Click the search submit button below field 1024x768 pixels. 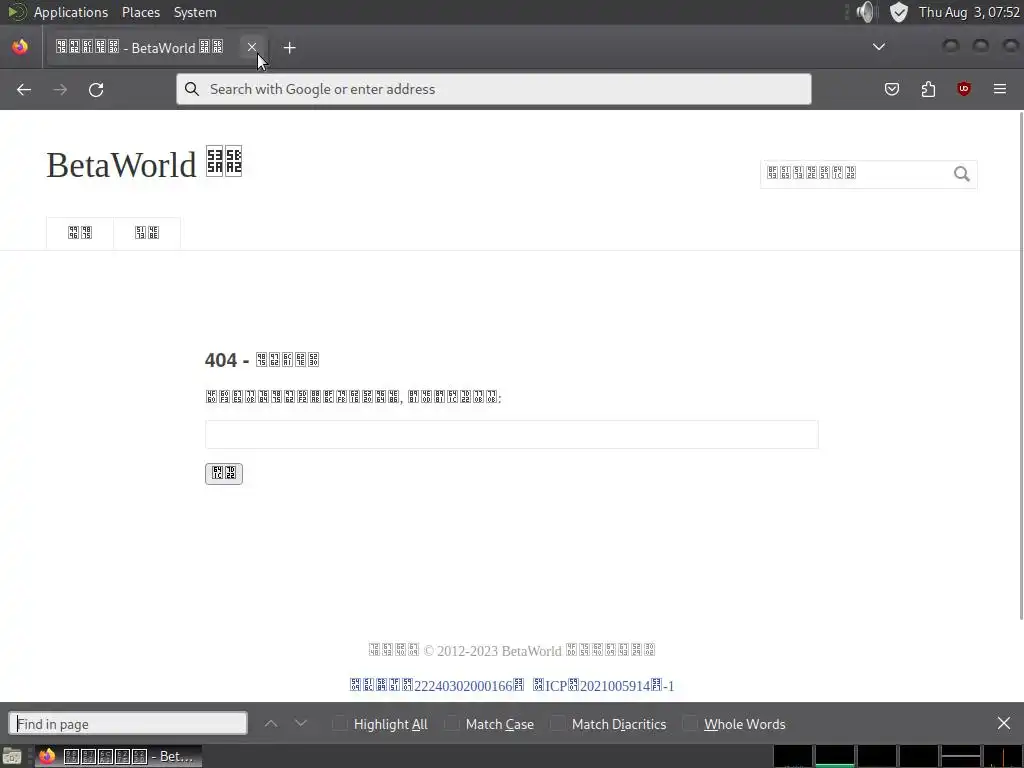224,473
